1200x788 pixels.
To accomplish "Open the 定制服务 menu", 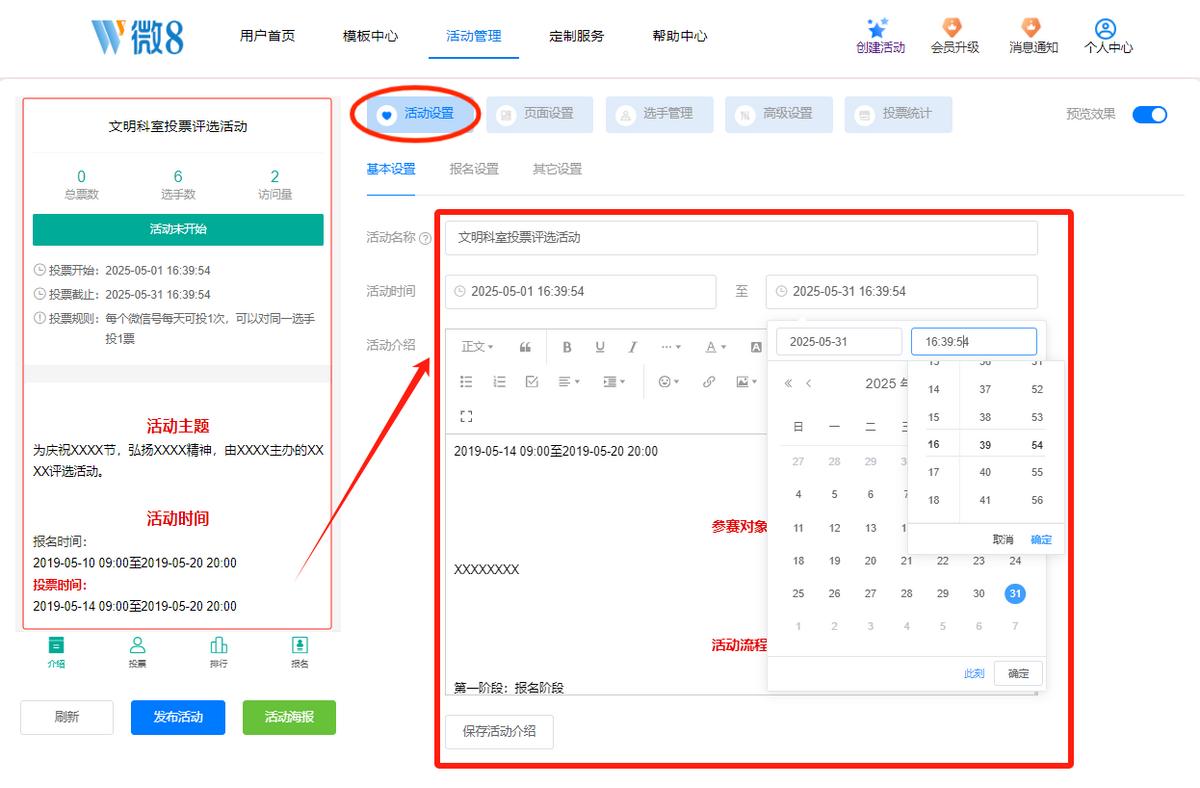I will point(577,36).
